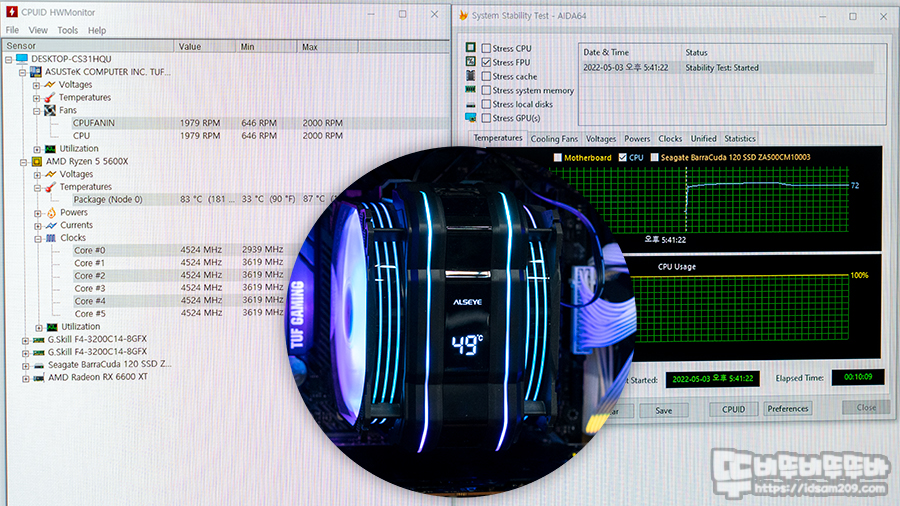Click the Ryzen Utilization icon
Image resolution: width=900 pixels, height=506 pixels.
(x=52, y=327)
